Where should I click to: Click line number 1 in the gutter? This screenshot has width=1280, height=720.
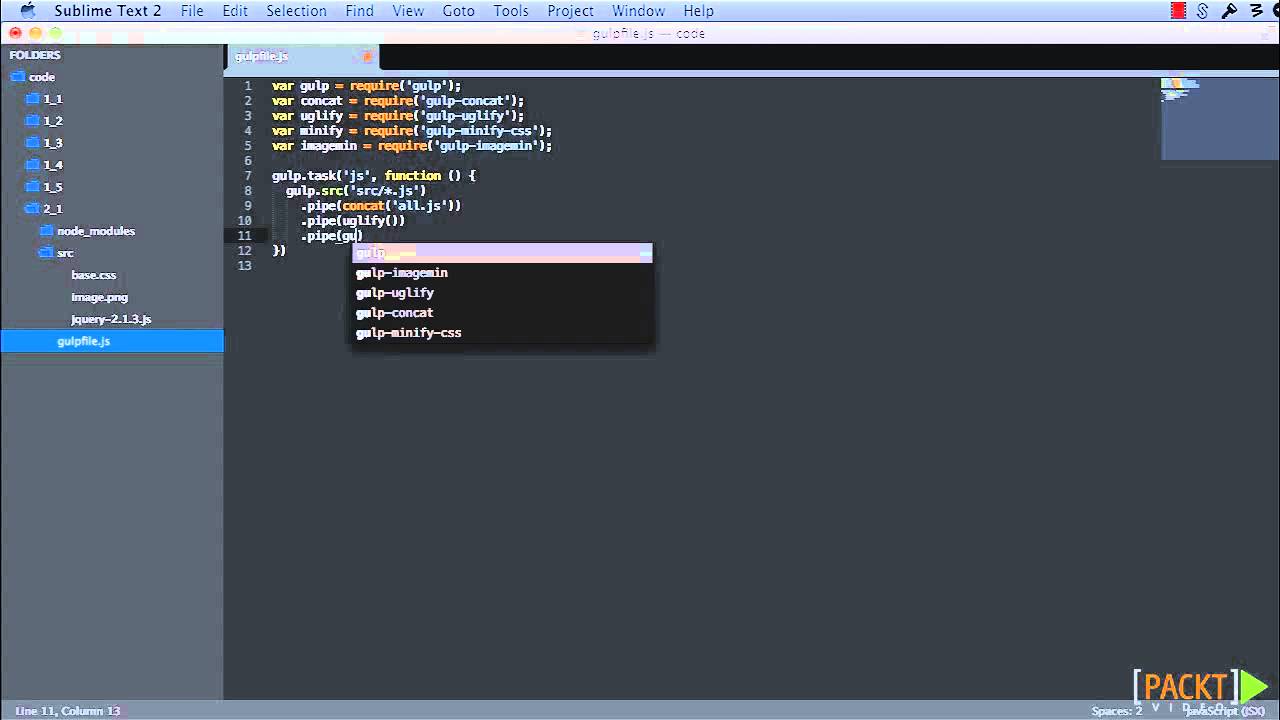point(248,86)
